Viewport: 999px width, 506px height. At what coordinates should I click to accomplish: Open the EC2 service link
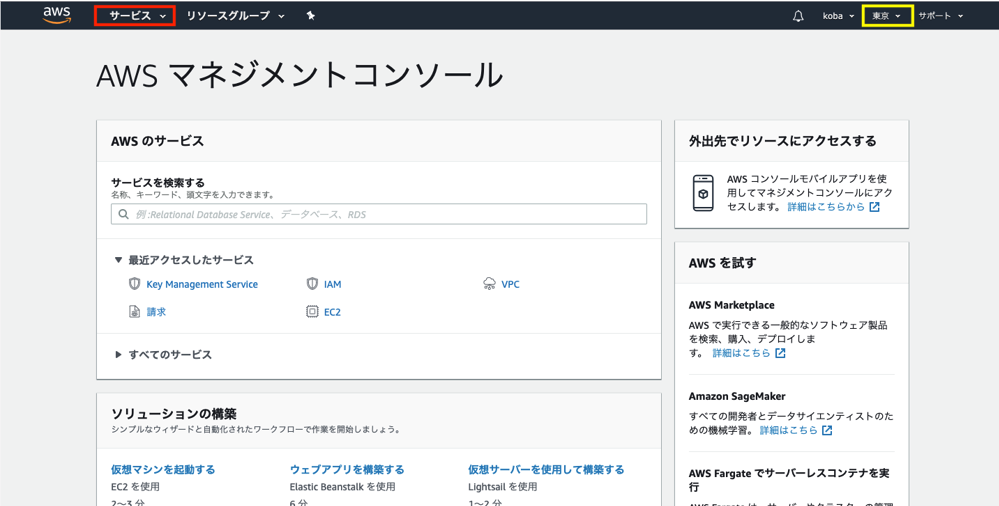pos(333,312)
